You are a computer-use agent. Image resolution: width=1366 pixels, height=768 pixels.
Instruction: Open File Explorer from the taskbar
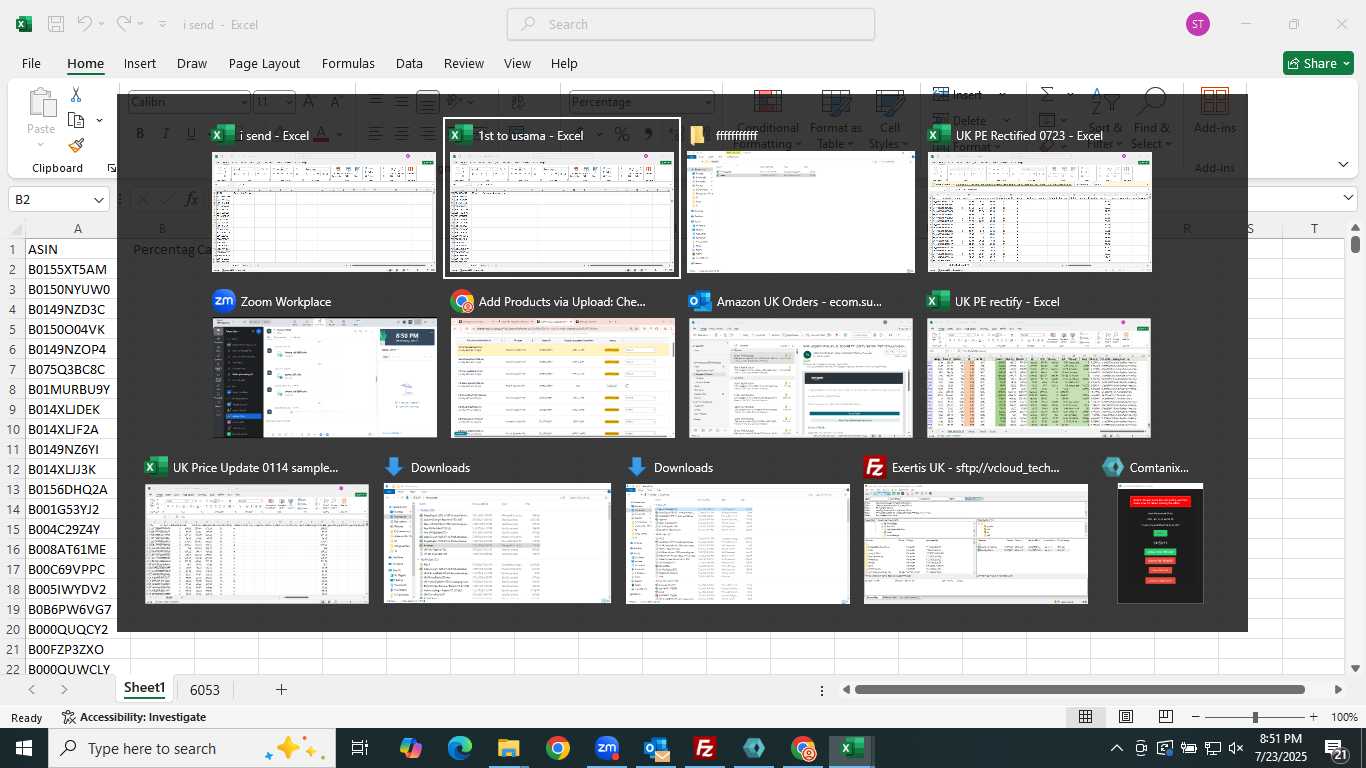[509, 748]
